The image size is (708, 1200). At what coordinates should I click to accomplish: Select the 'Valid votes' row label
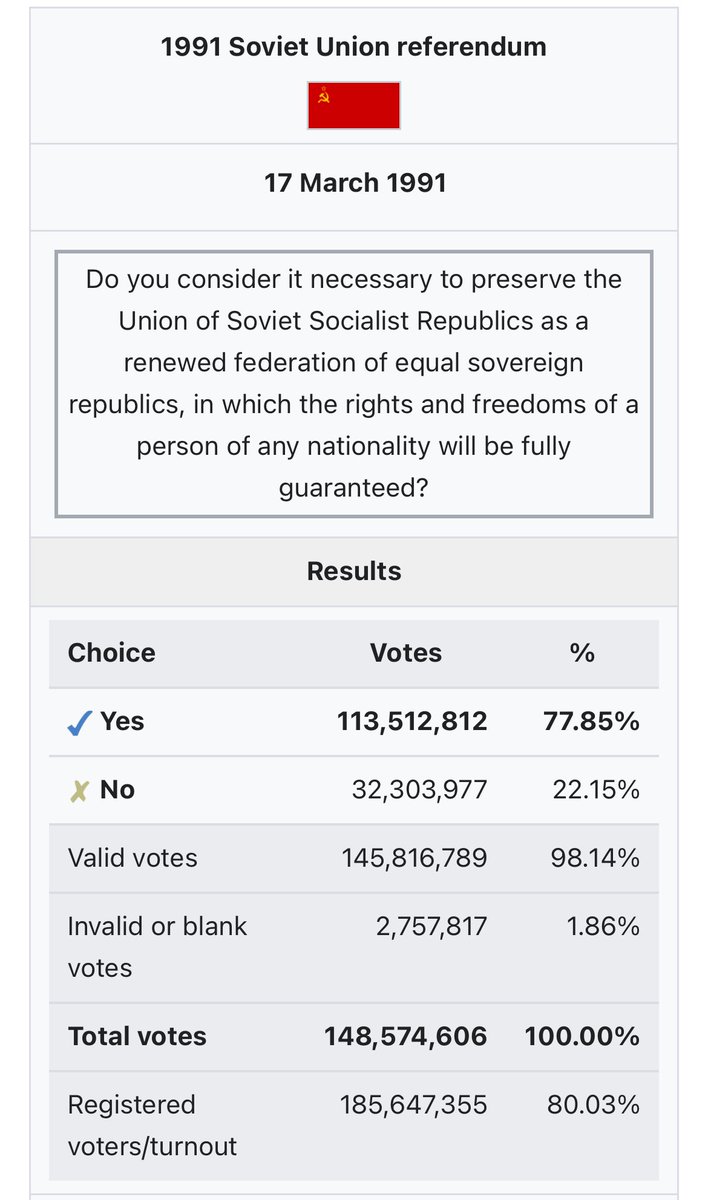pos(133,858)
